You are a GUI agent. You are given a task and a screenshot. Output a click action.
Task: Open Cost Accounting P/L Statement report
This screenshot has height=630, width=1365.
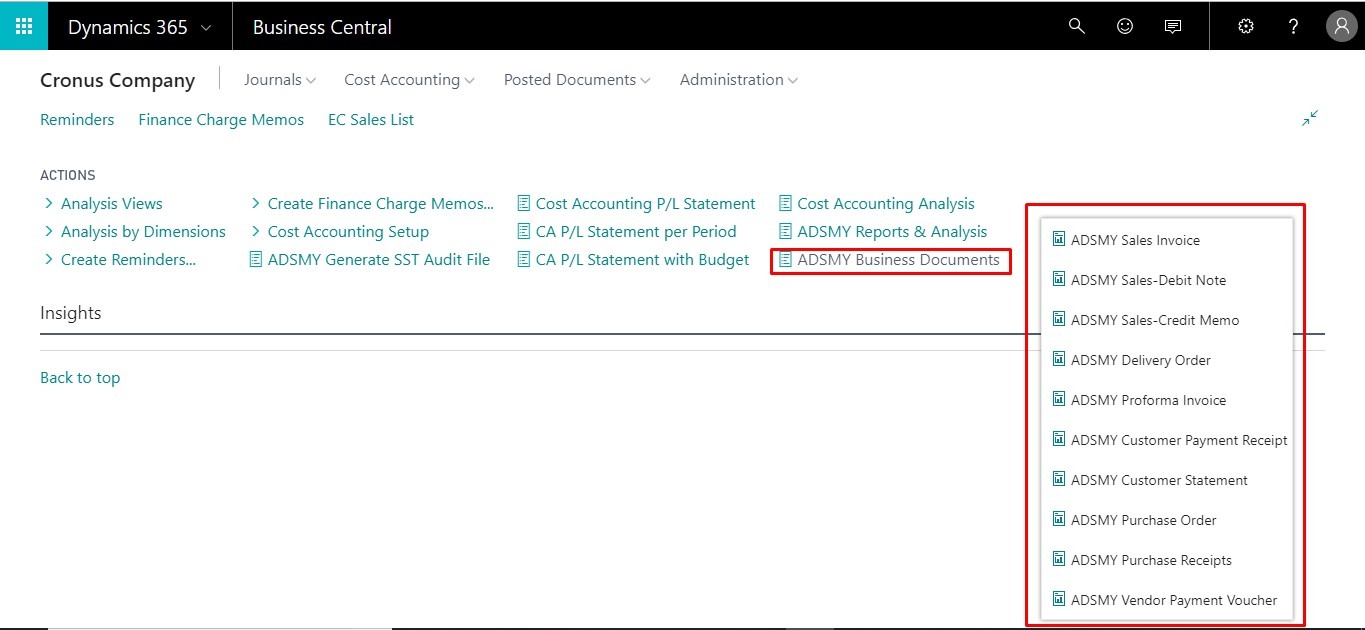coord(646,204)
